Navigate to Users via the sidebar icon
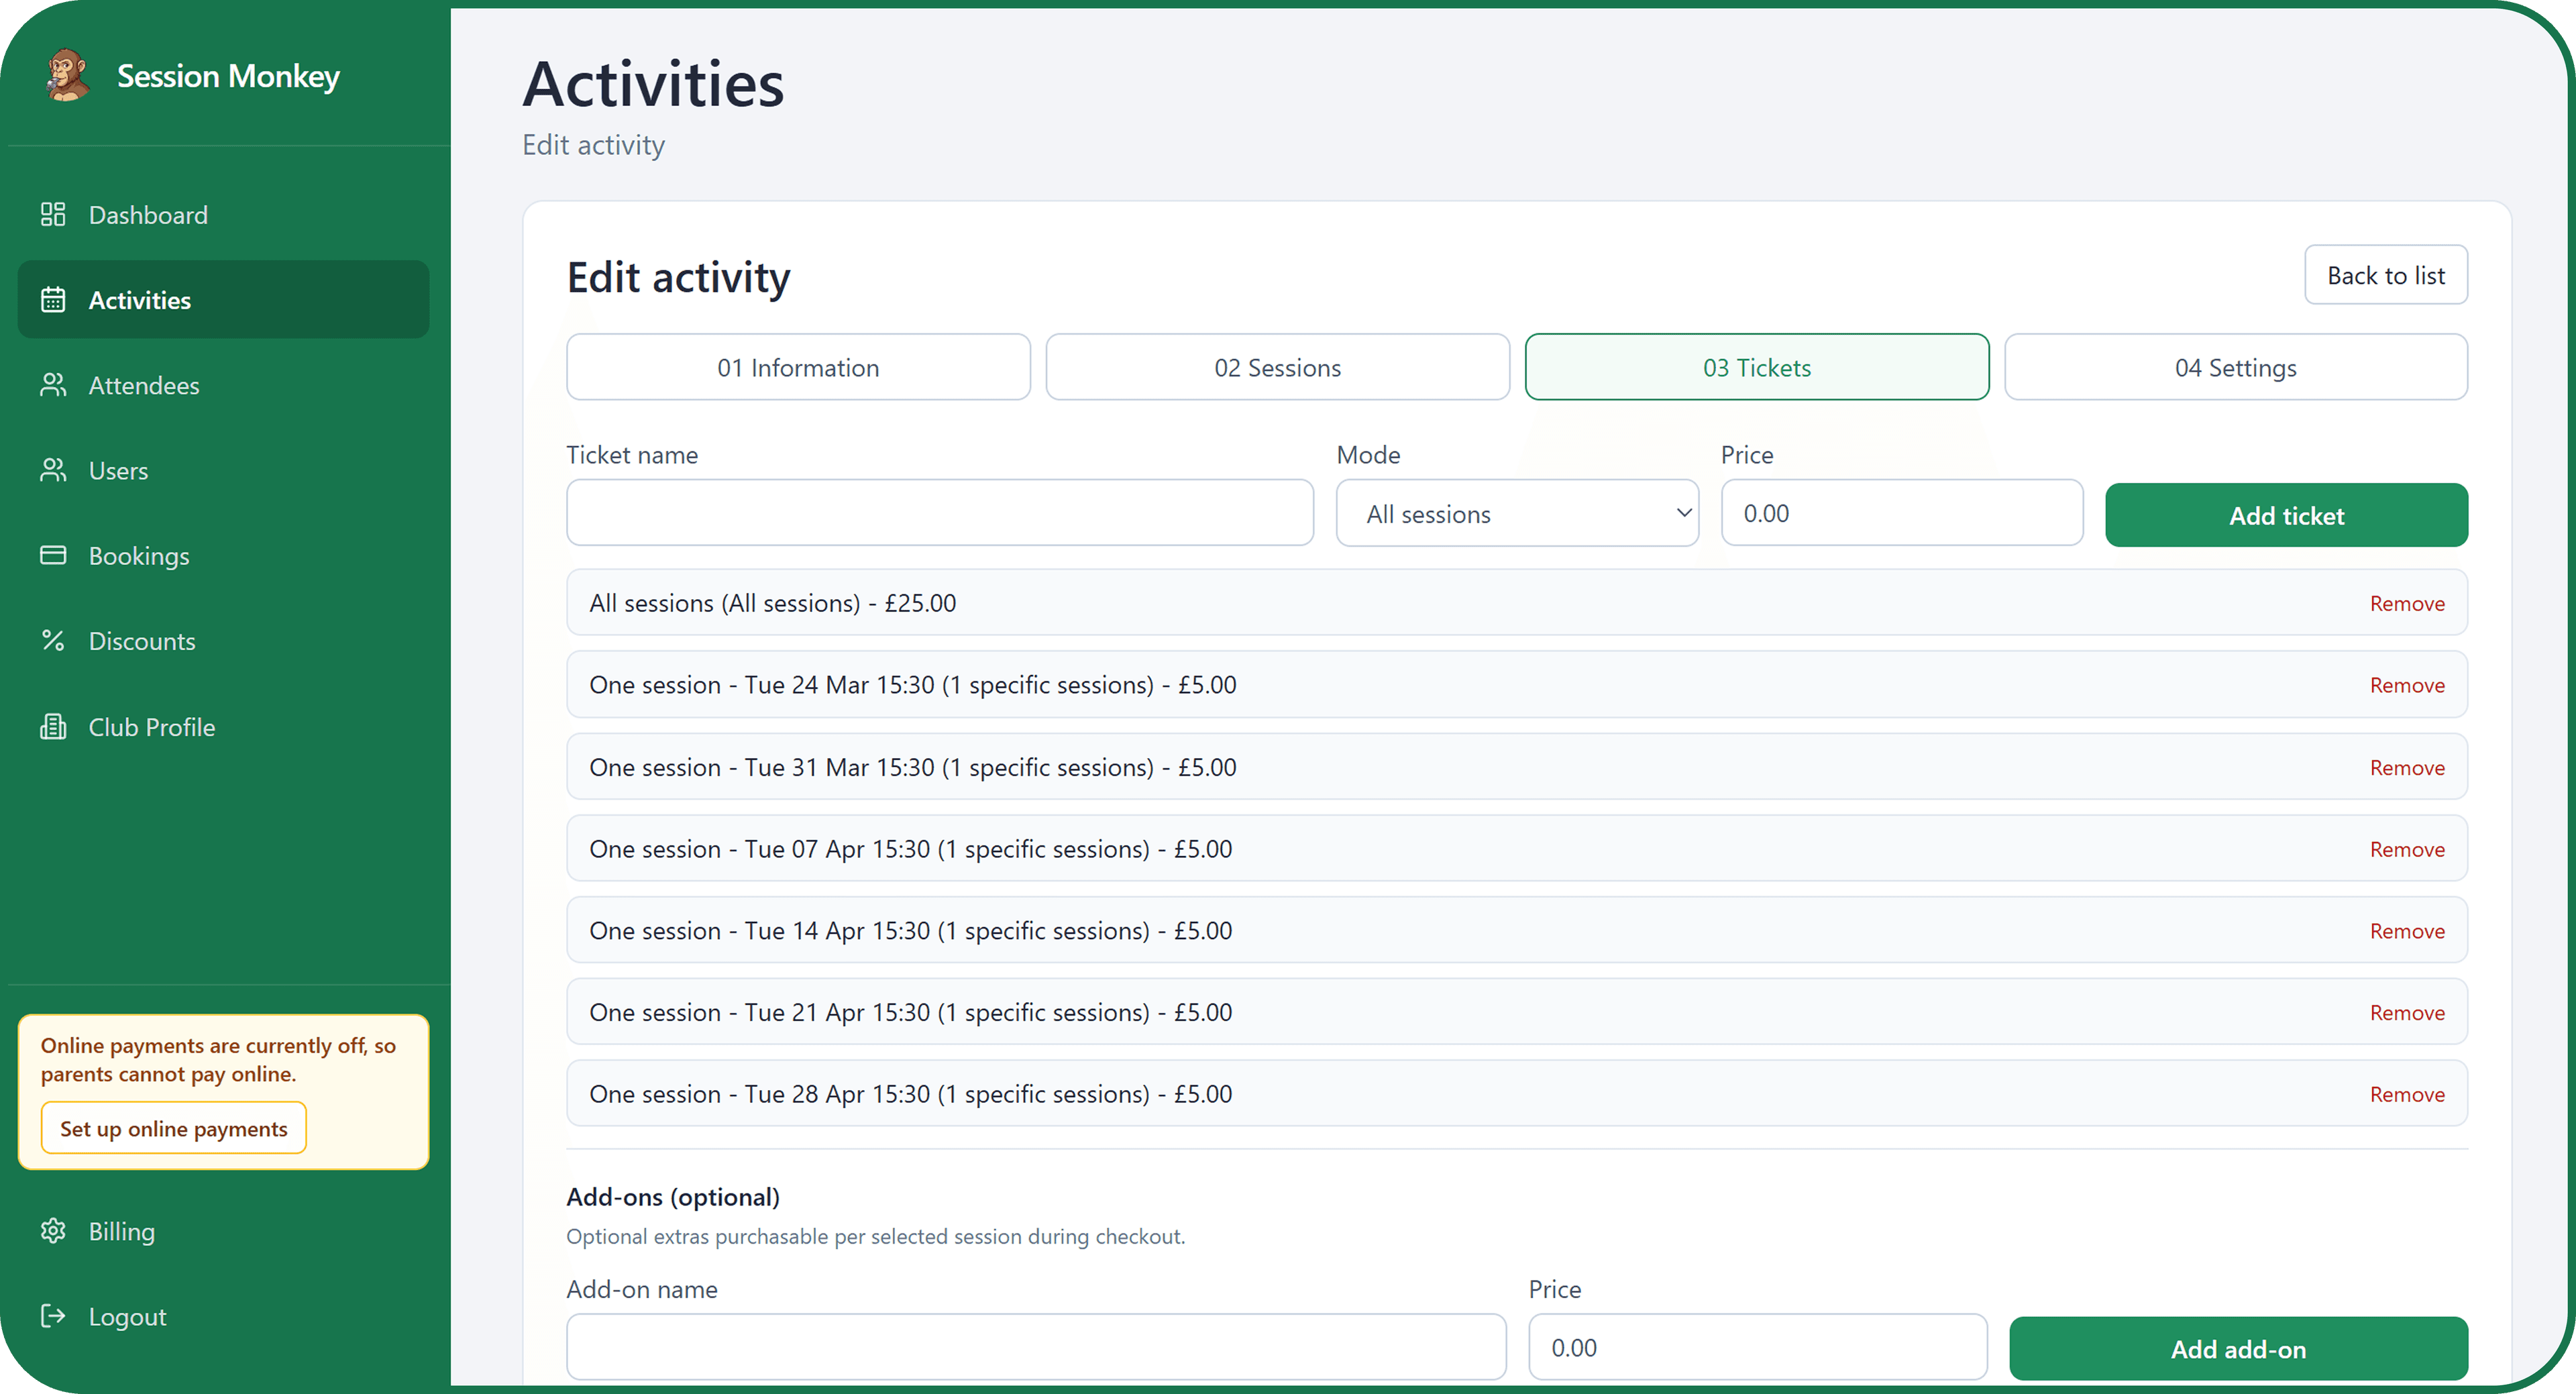This screenshot has width=2576, height=1394. click(53, 470)
